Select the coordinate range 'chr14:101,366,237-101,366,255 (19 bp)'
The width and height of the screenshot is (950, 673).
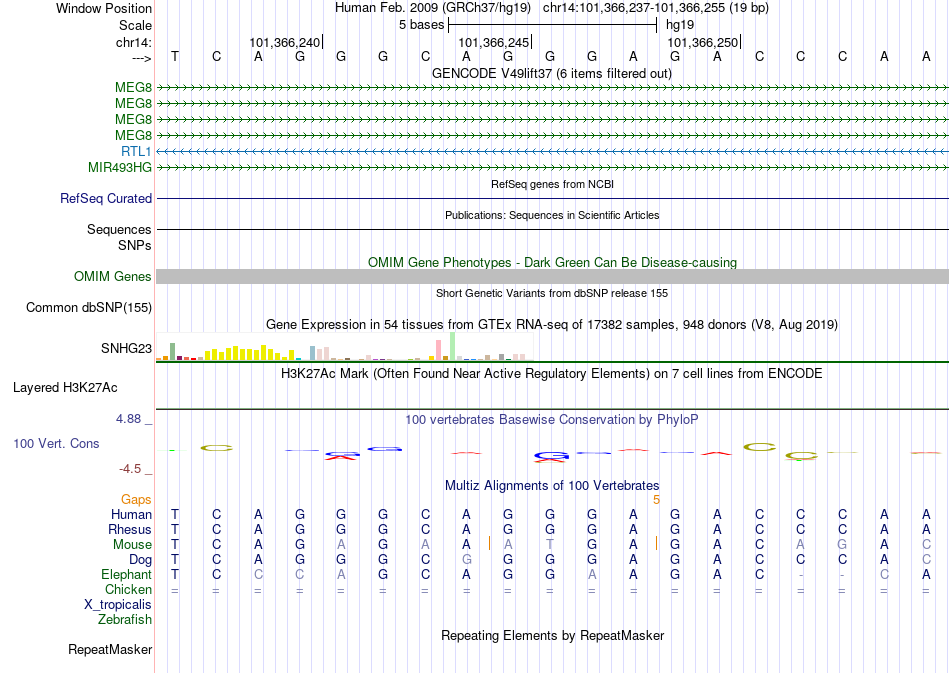(656, 8)
